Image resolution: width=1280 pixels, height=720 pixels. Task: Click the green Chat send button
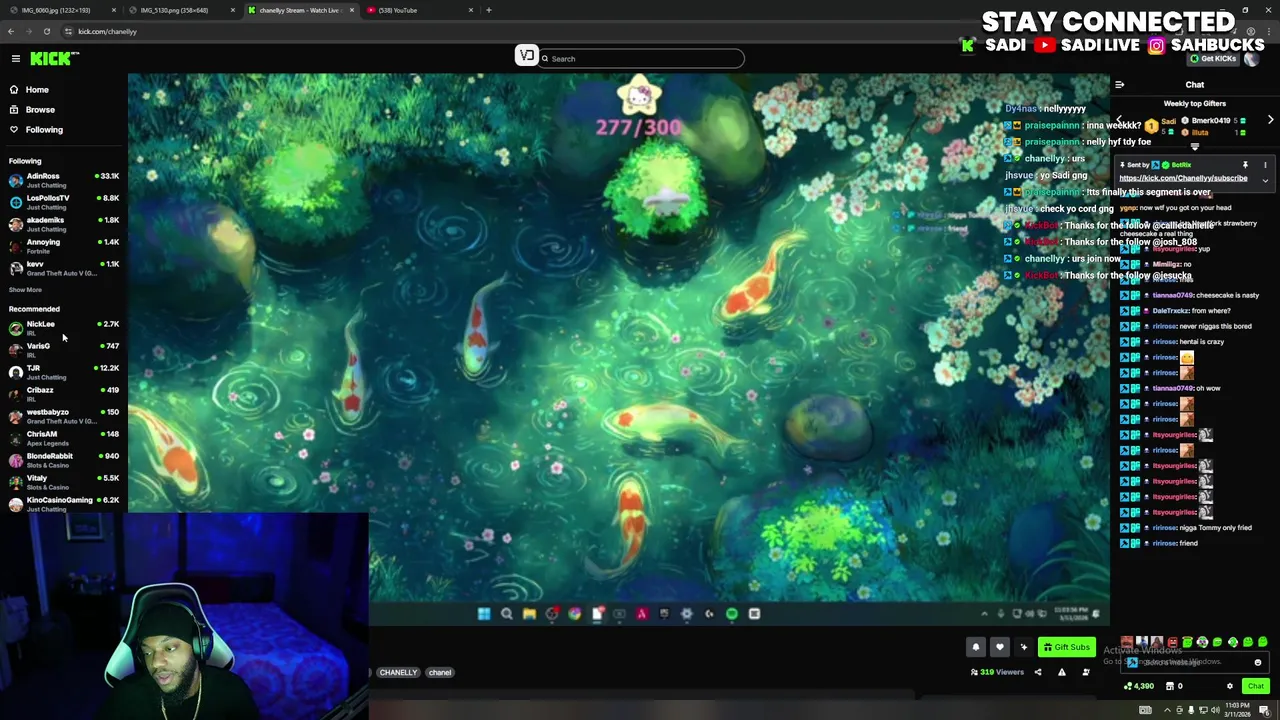(1255, 686)
